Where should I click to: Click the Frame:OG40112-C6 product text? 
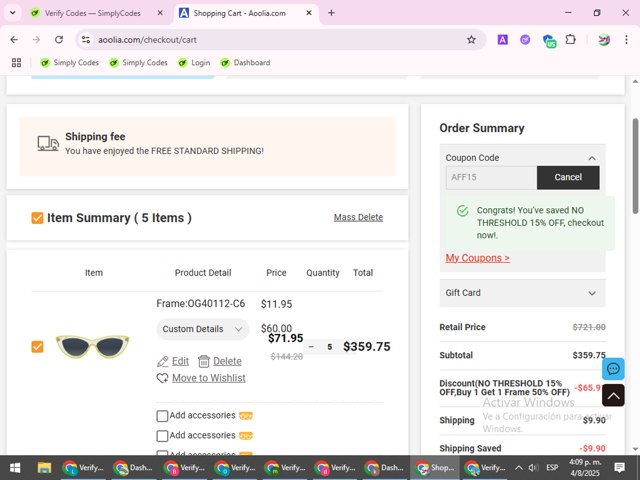click(x=200, y=304)
